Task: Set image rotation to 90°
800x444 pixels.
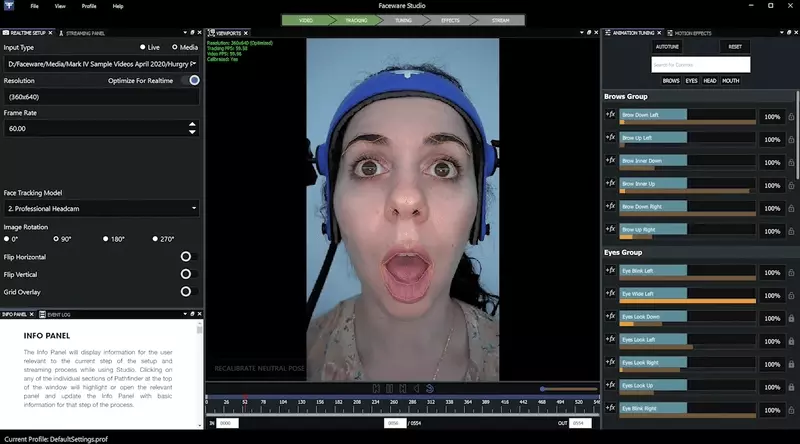Action: [x=56, y=239]
